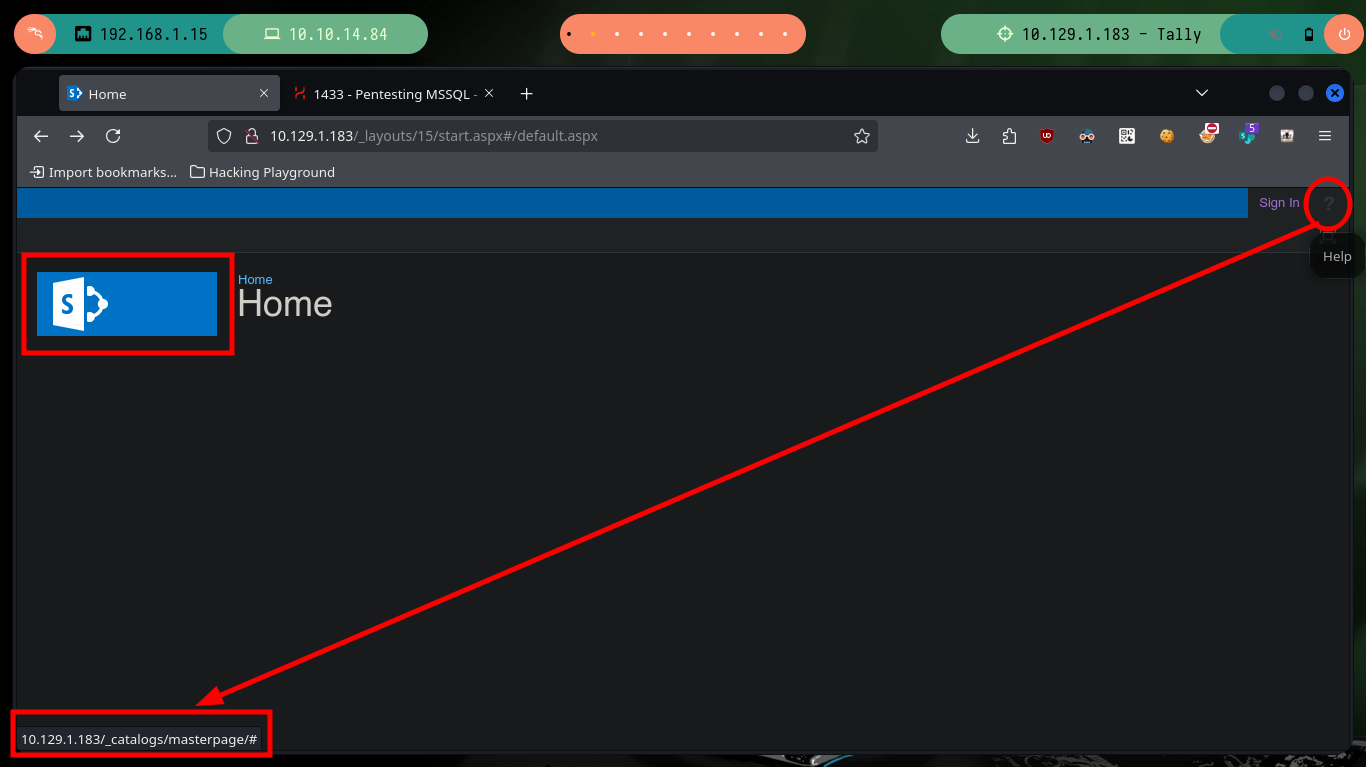This screenshot has height=767, width=1366.
Task: Bookmark this page with the star icon
Action: point(861,136)
